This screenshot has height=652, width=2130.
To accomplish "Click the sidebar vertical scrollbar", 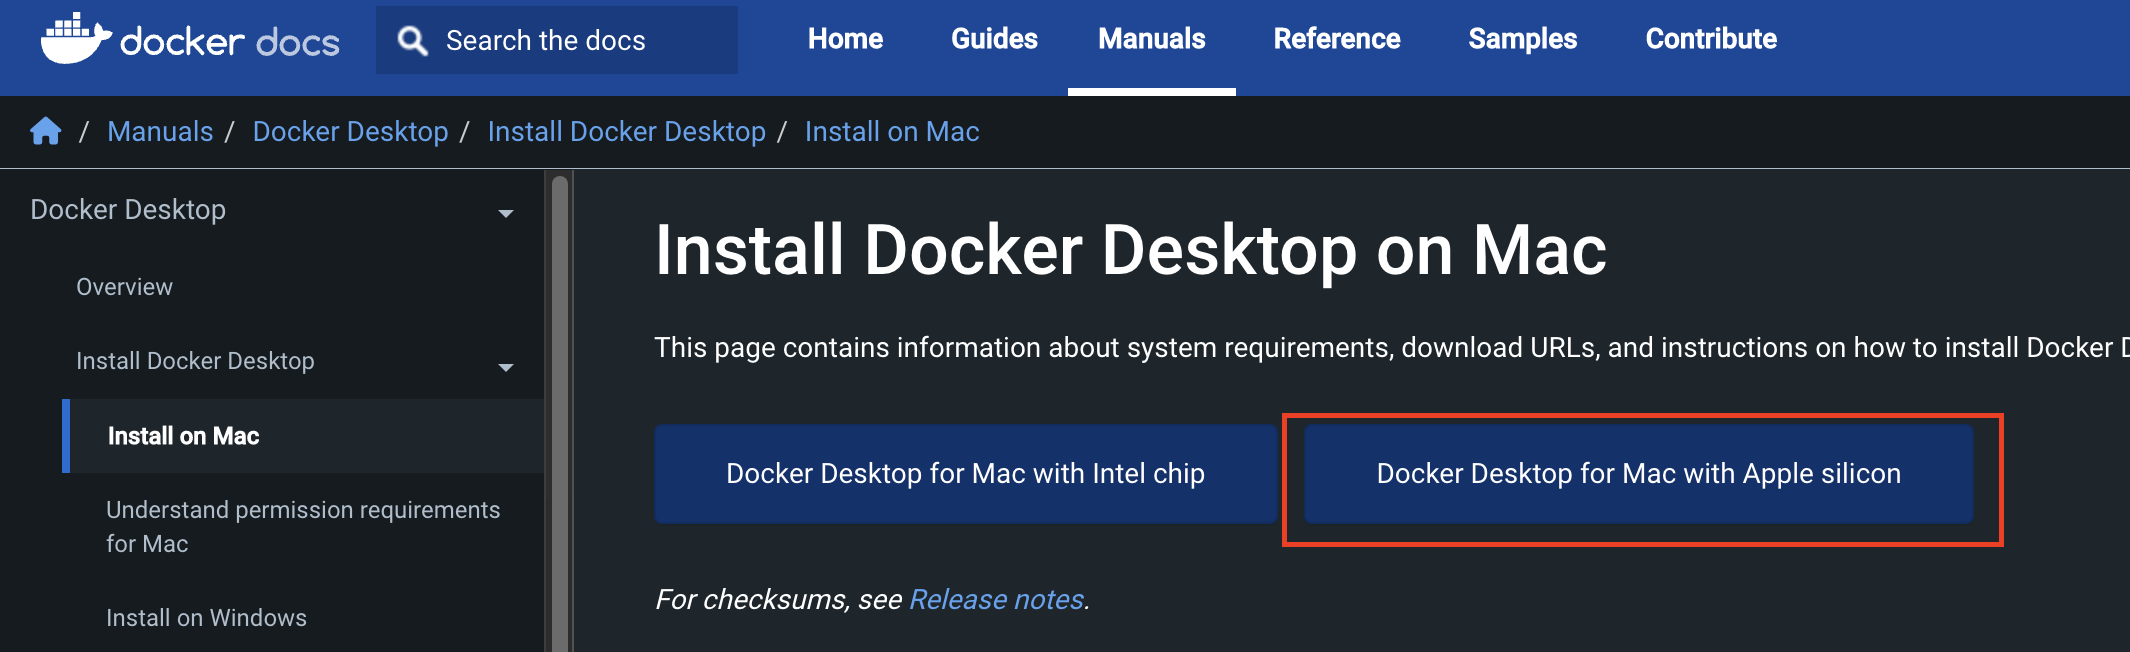I will click(560, 412).
